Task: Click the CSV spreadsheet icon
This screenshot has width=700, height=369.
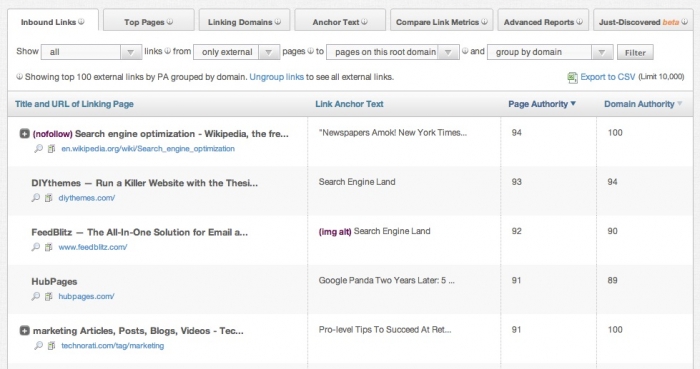Action: tap(572, 78)
